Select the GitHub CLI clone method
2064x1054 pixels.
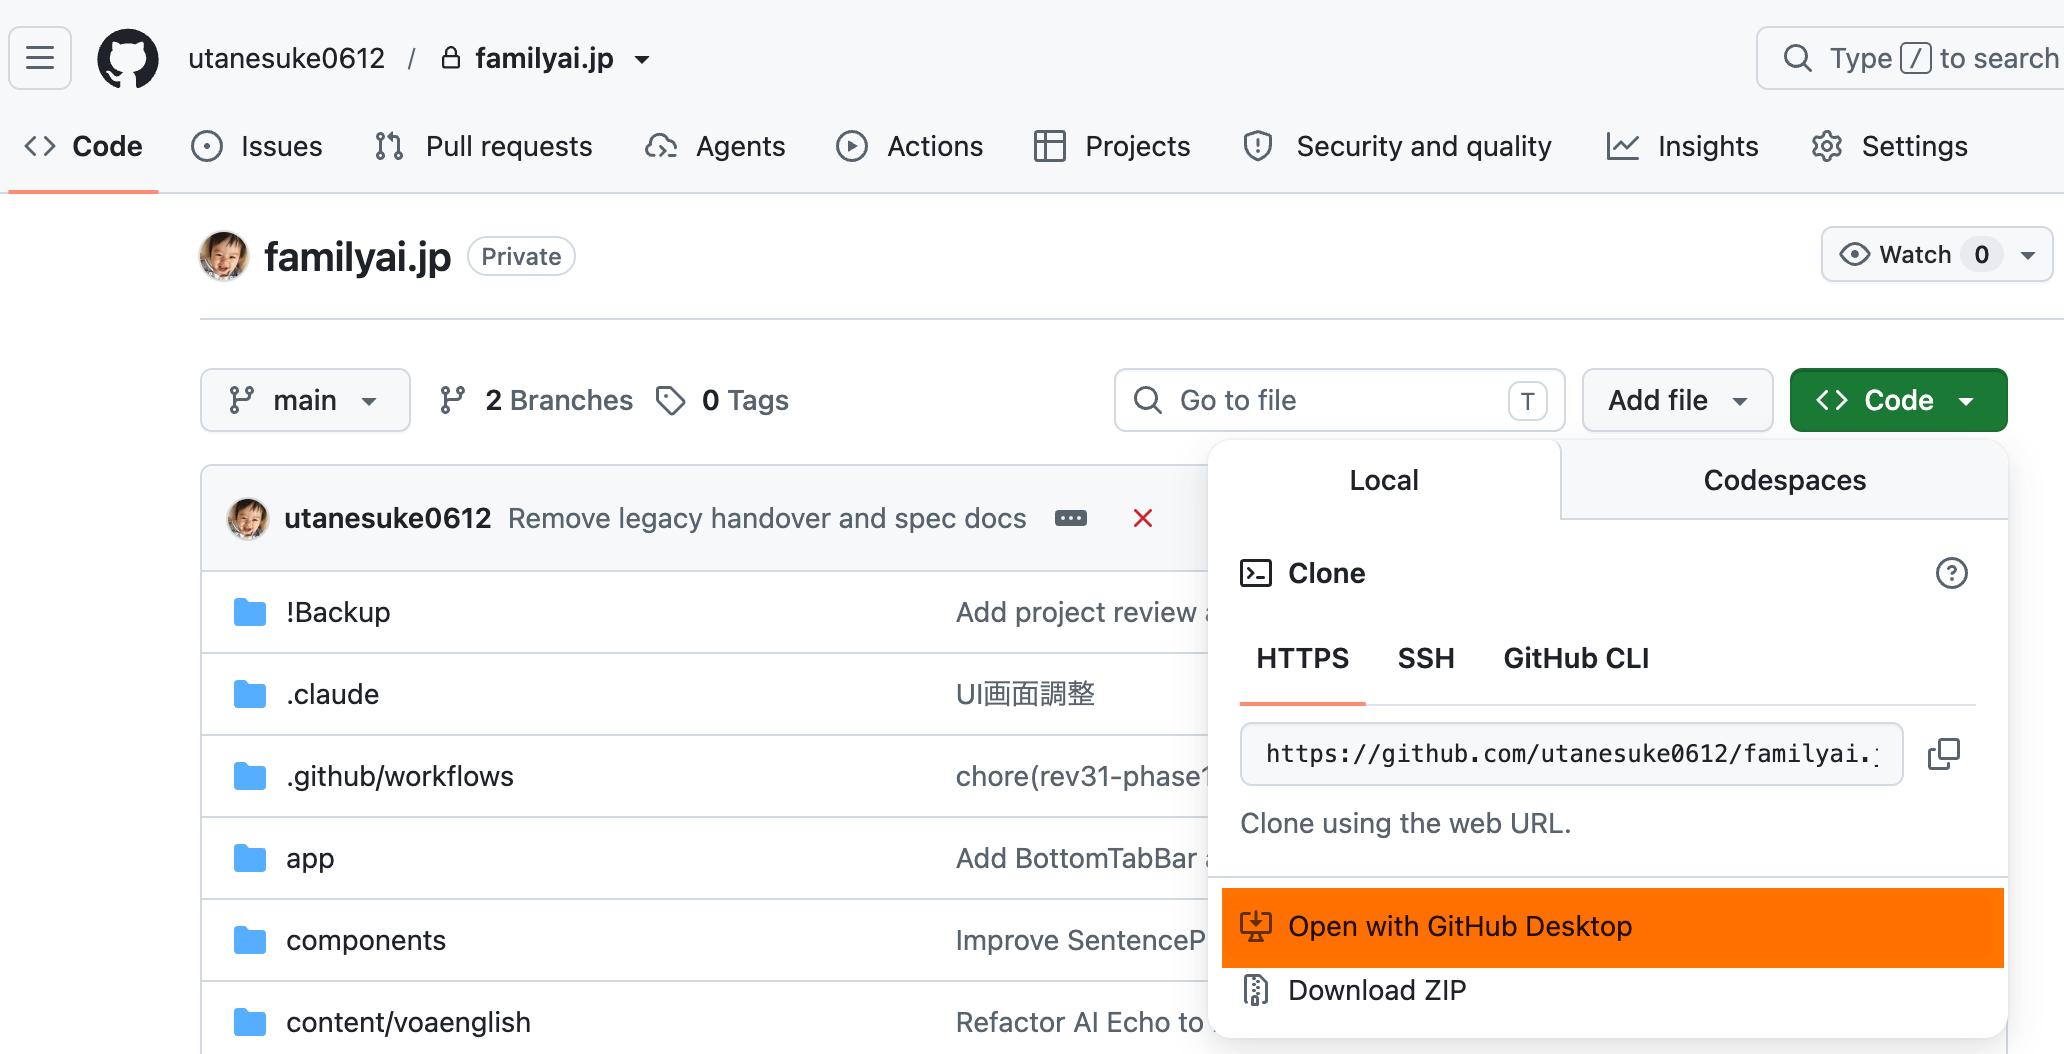point(1576,658)
